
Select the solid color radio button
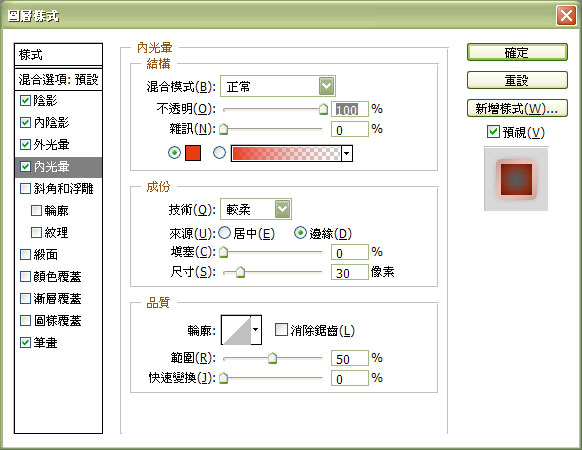pyautogui.click(x=174, y=153)
